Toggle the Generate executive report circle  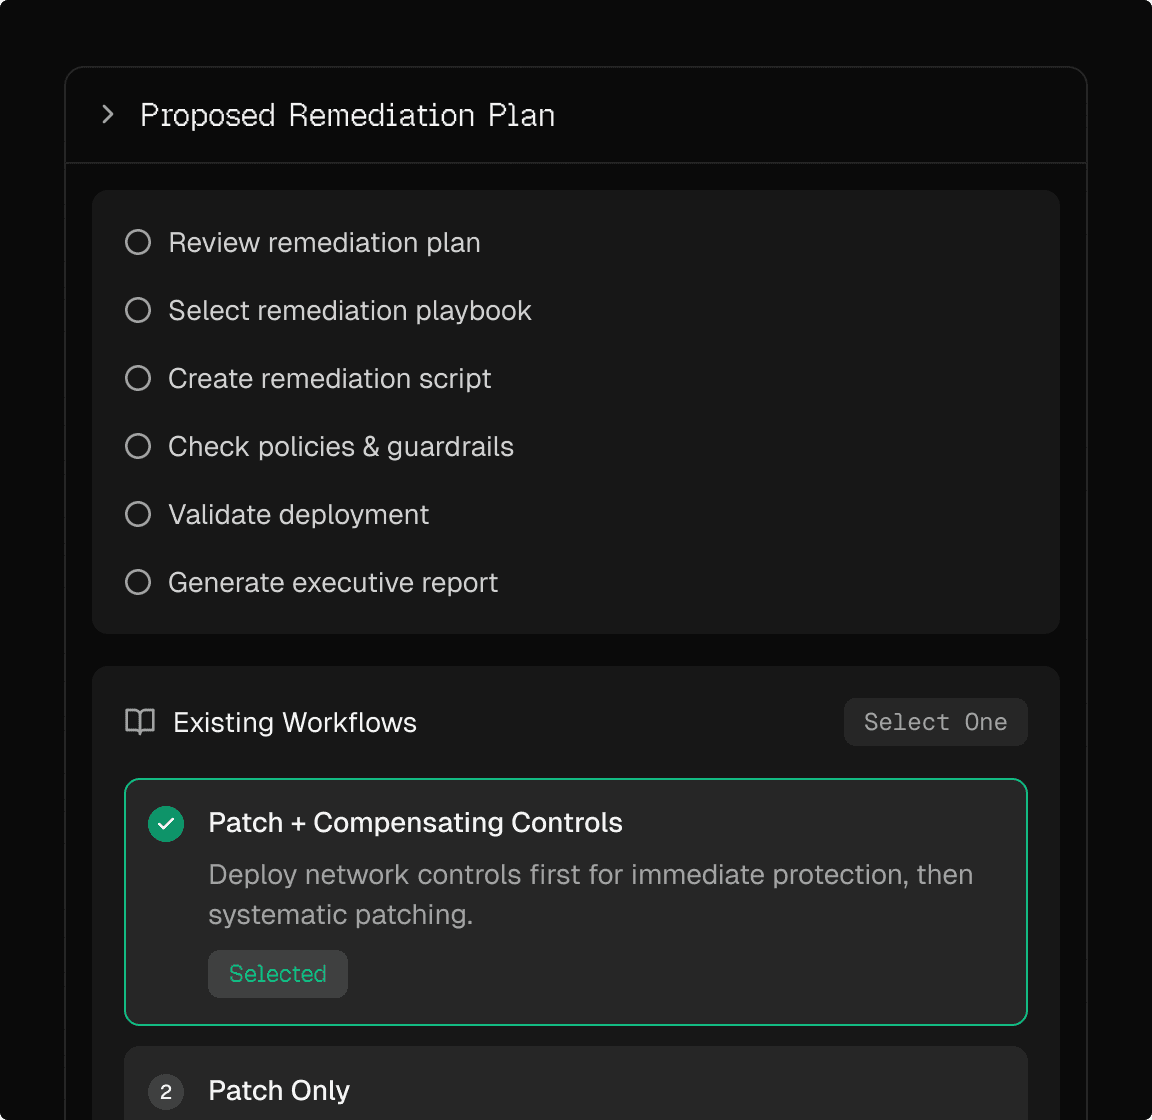coord(138,583)
